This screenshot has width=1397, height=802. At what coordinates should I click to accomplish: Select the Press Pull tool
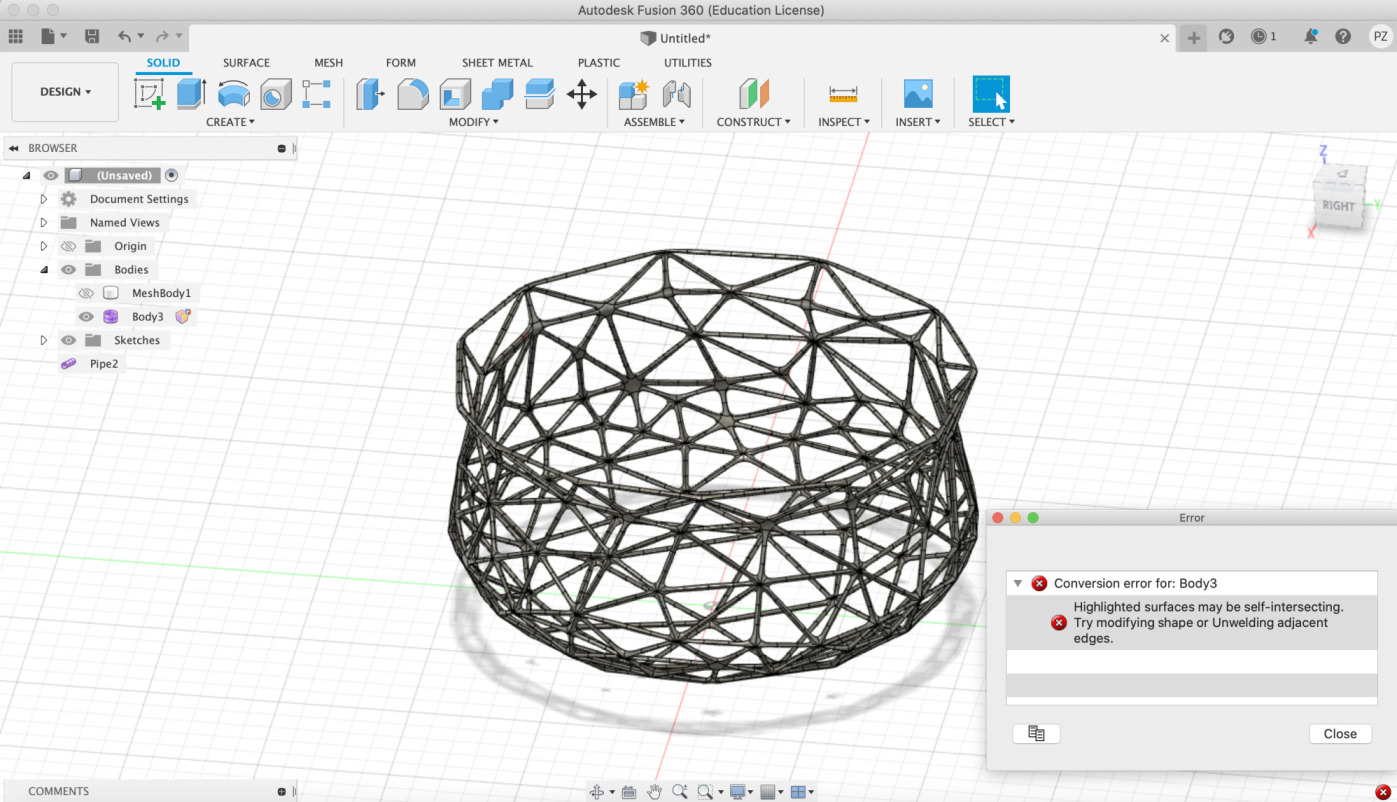(x=371, y=94)
